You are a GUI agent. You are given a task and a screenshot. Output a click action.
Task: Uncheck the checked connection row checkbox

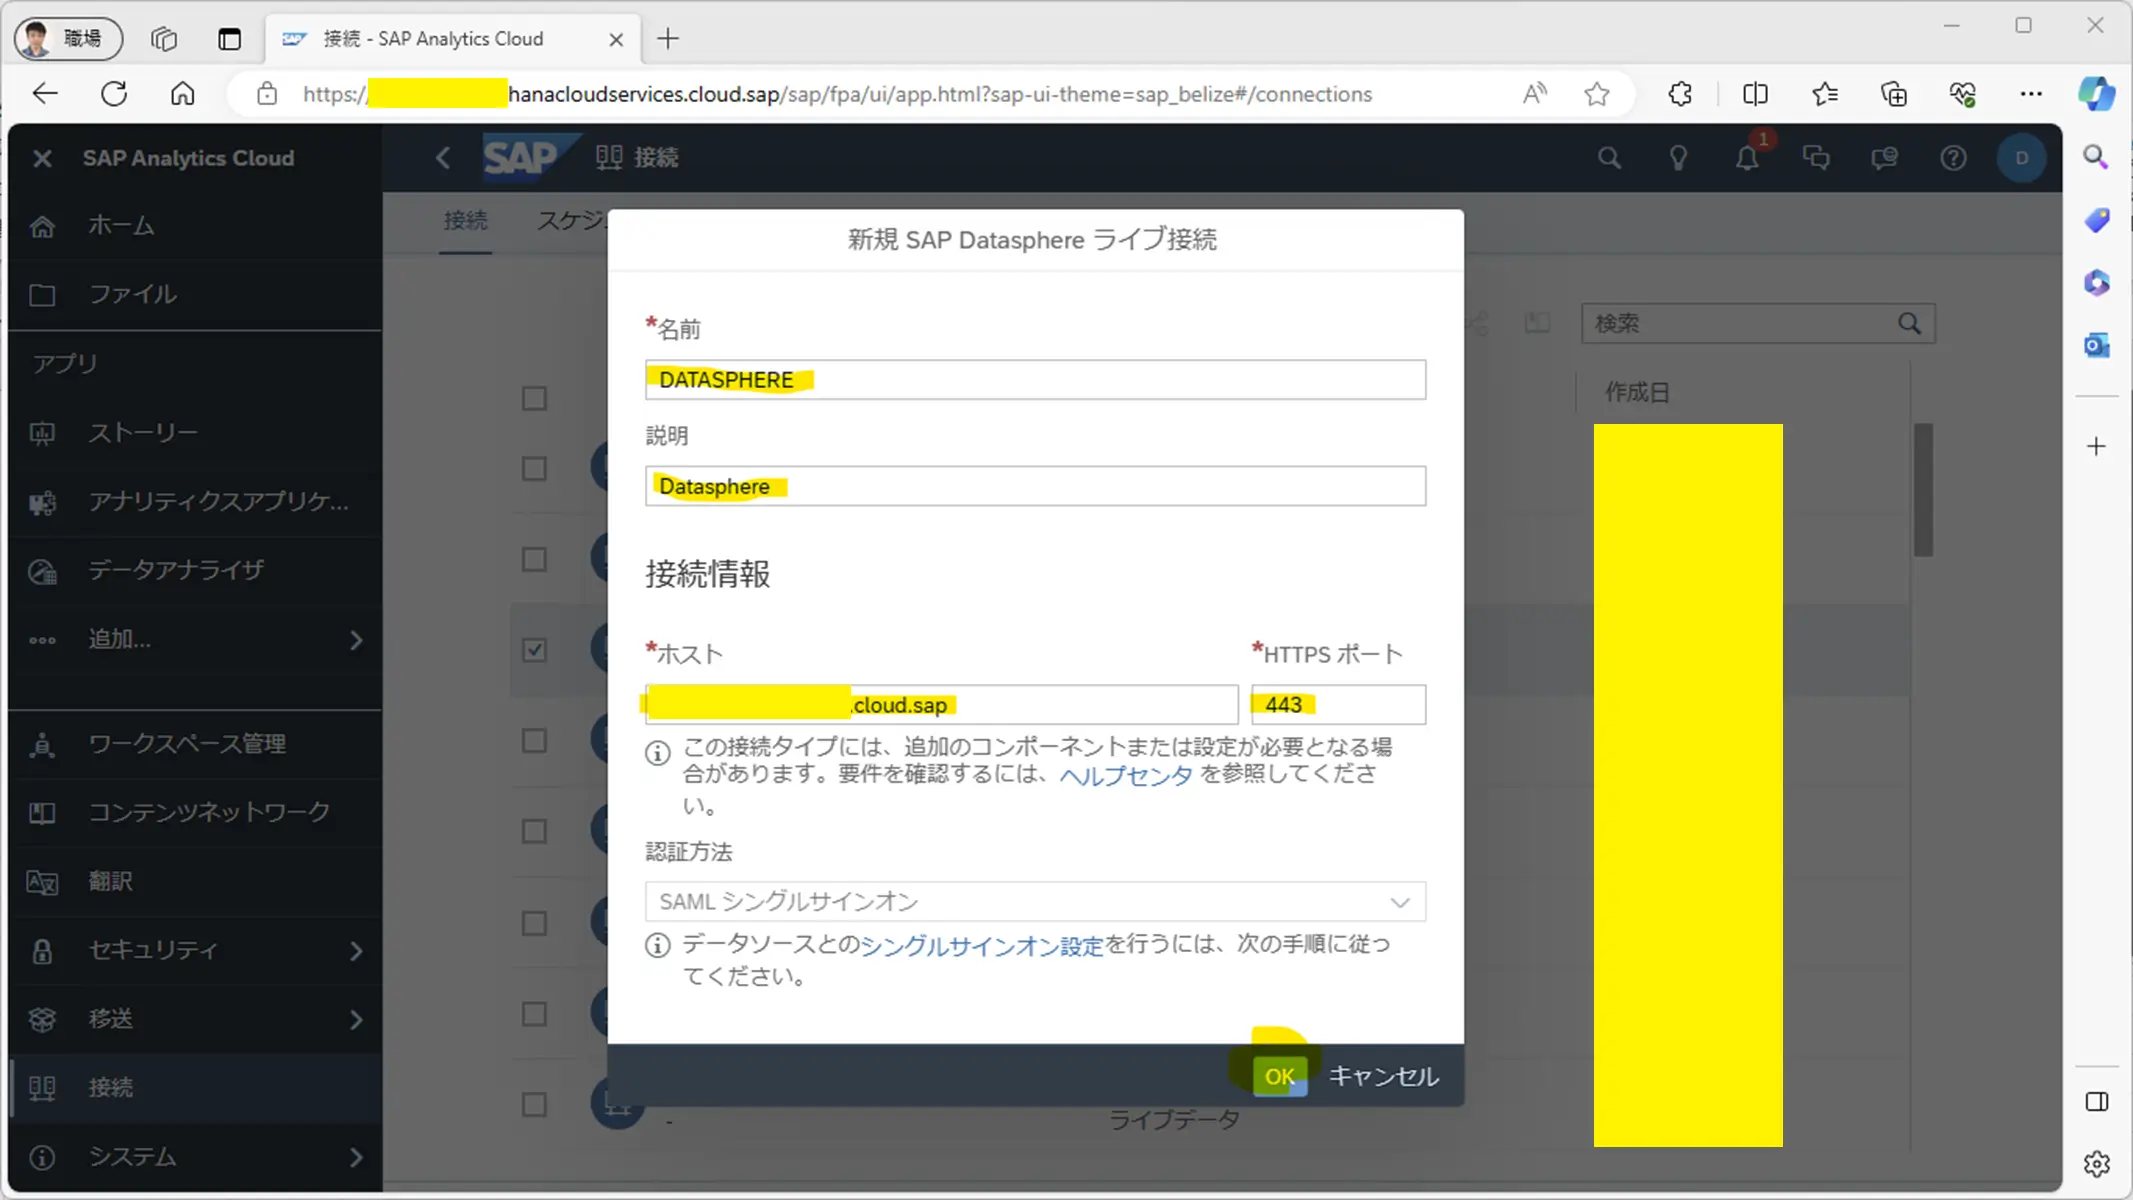pos(535,650)
